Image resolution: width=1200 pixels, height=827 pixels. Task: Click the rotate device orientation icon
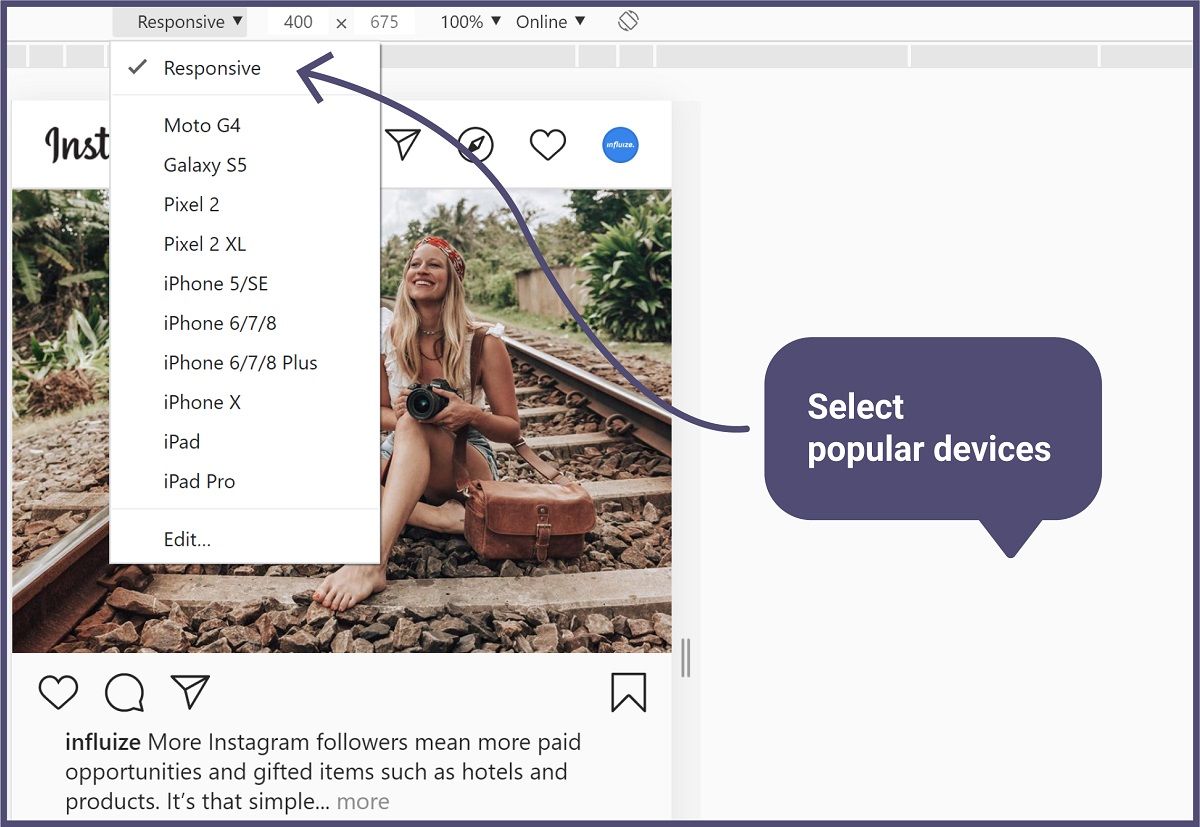628,21
